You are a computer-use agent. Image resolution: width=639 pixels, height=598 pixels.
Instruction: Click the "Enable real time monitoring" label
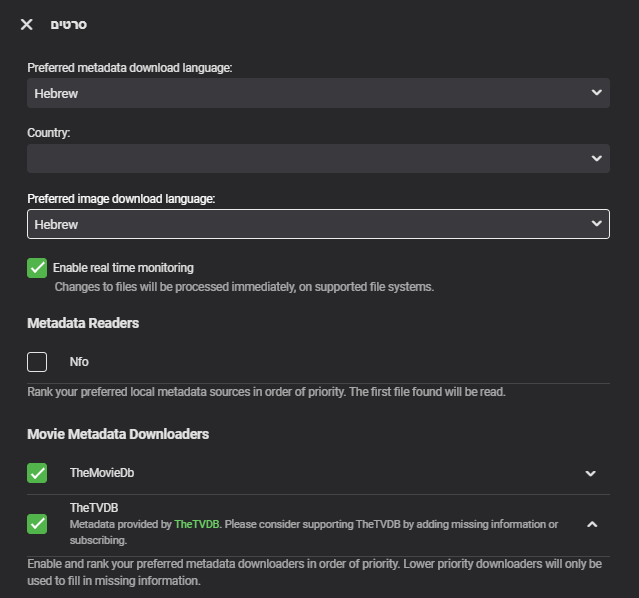point(123,268)
